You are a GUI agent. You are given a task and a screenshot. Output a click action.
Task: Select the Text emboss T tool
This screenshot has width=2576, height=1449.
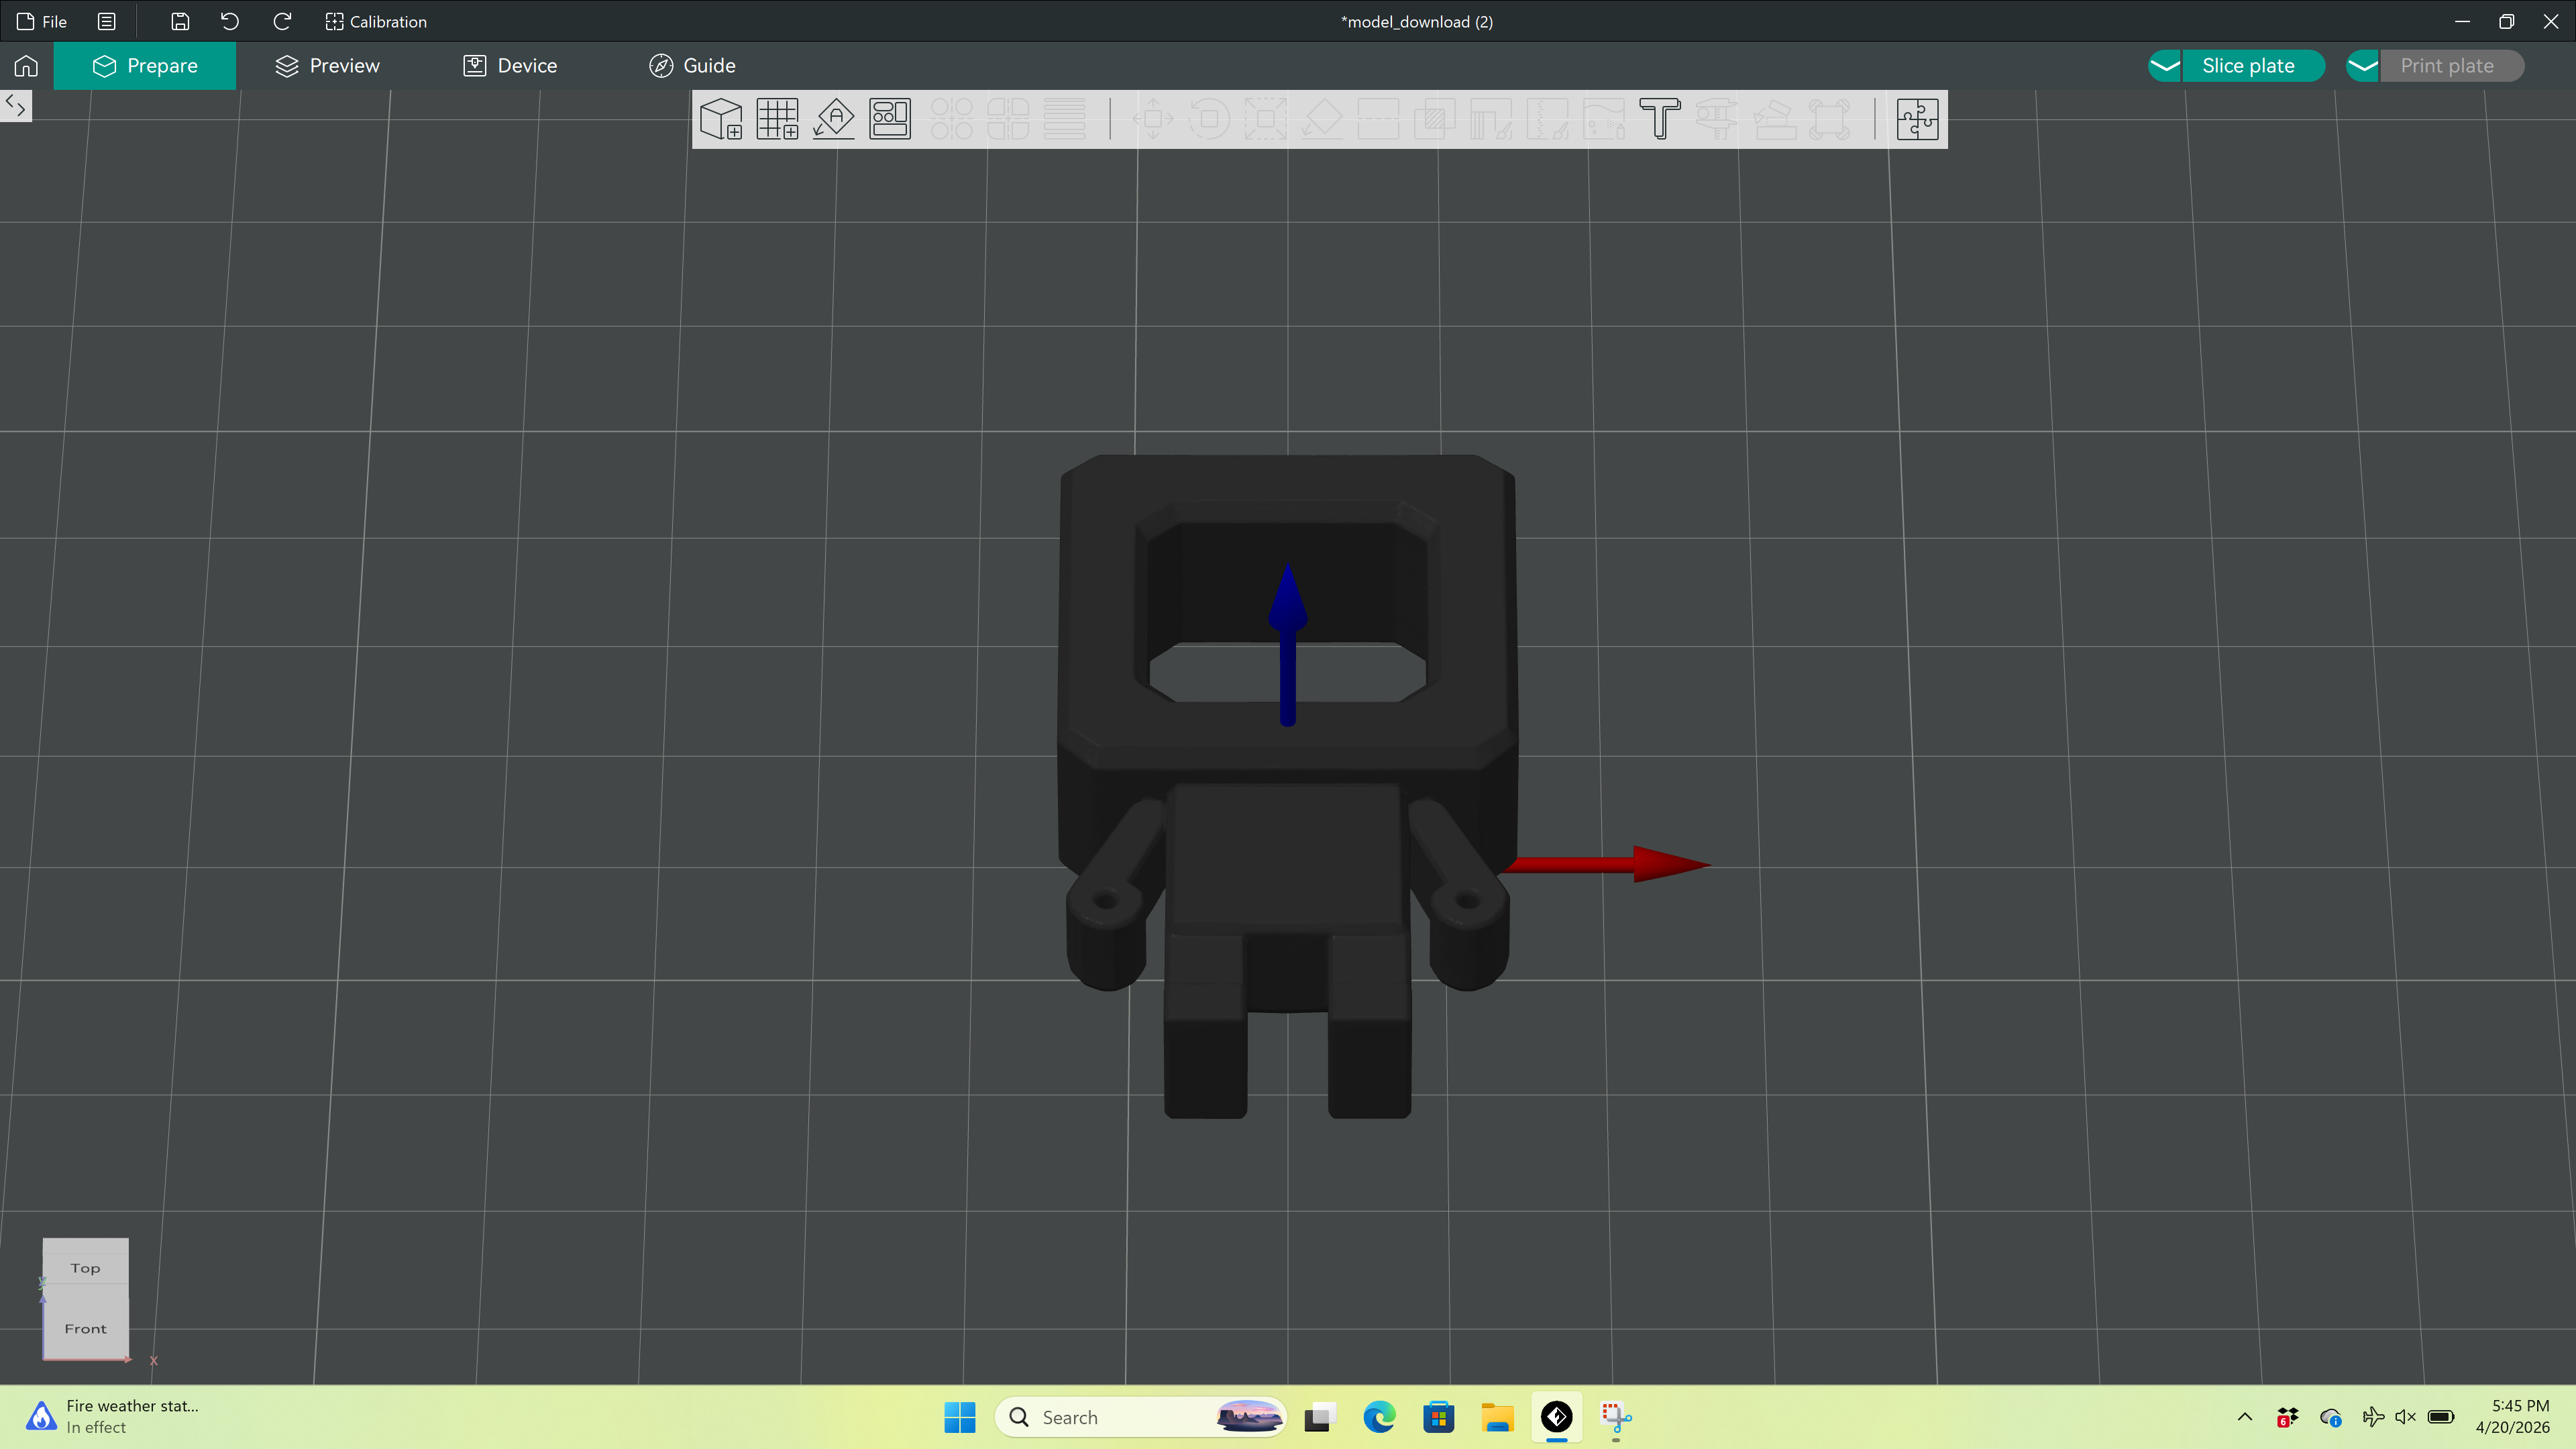(x=1660, y=119)
